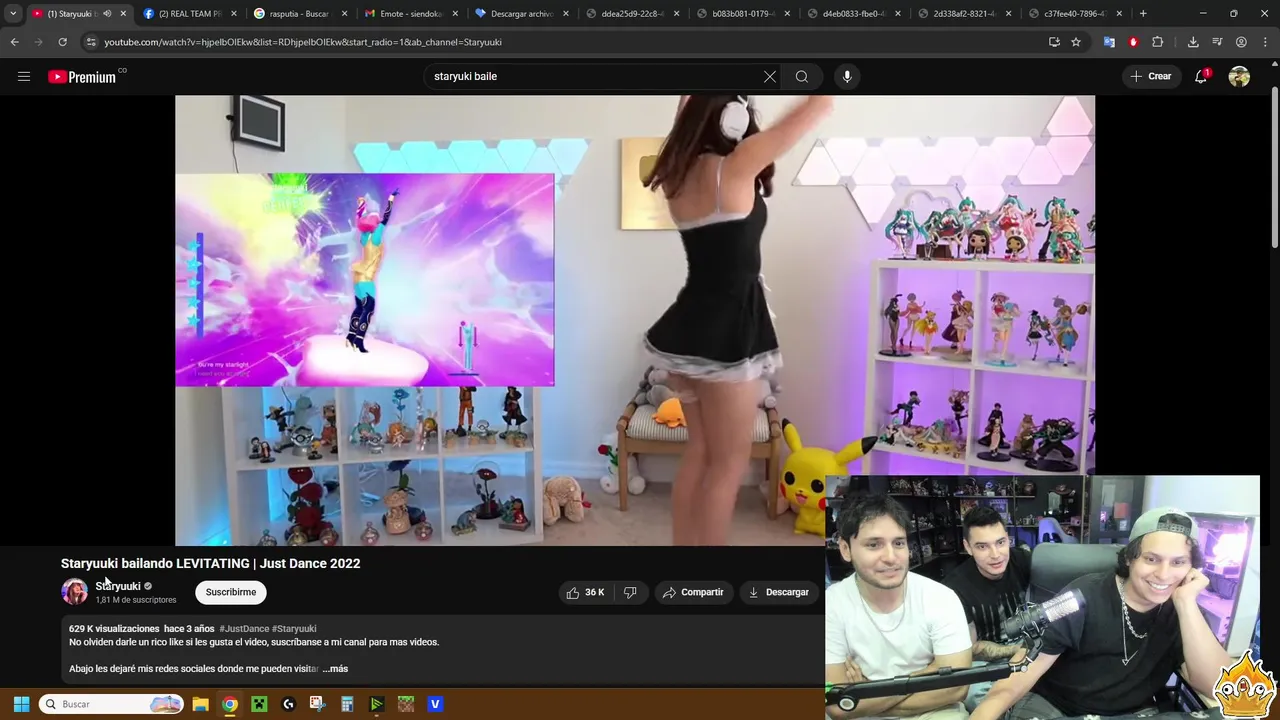Switch to the c37fee40-7896 tab
Image resolution: width=1280 pixels, height=720 pixels.
1075,14
